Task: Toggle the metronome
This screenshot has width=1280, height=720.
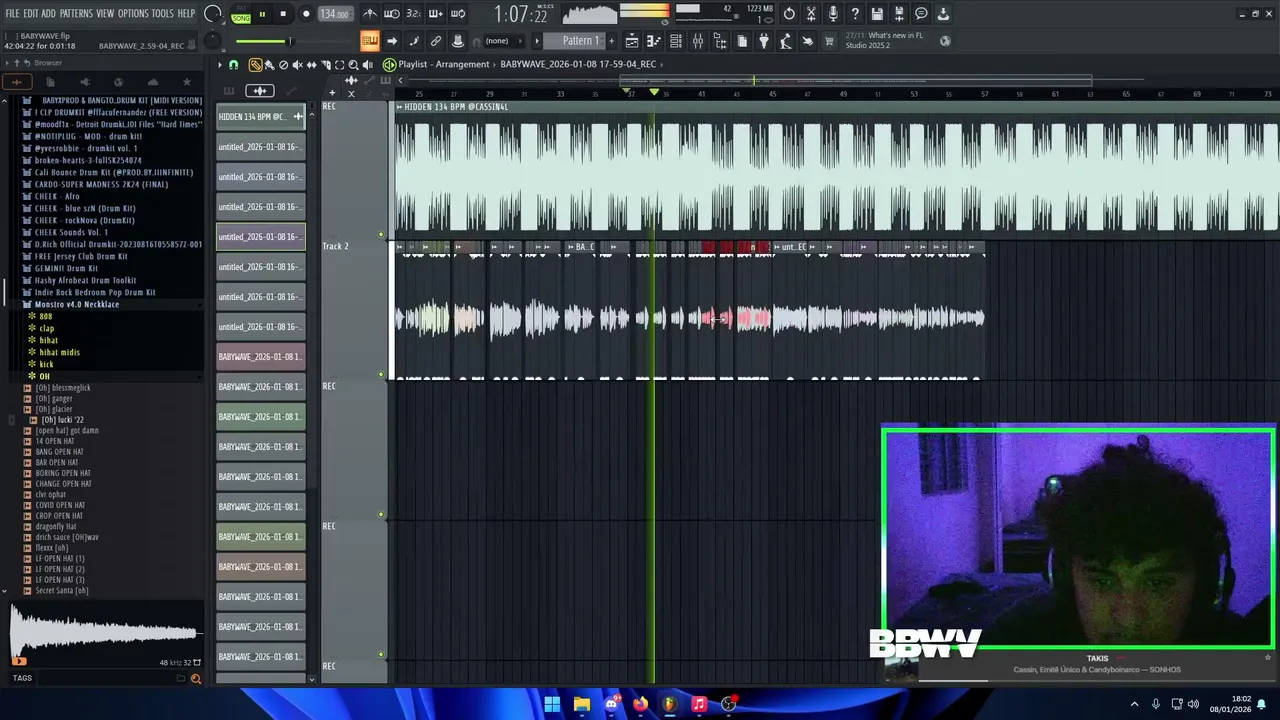Action: 371,14
